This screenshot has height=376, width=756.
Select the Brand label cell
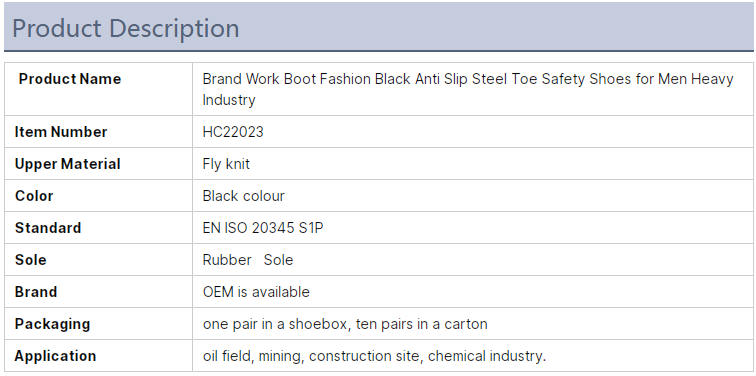point(98,292)
